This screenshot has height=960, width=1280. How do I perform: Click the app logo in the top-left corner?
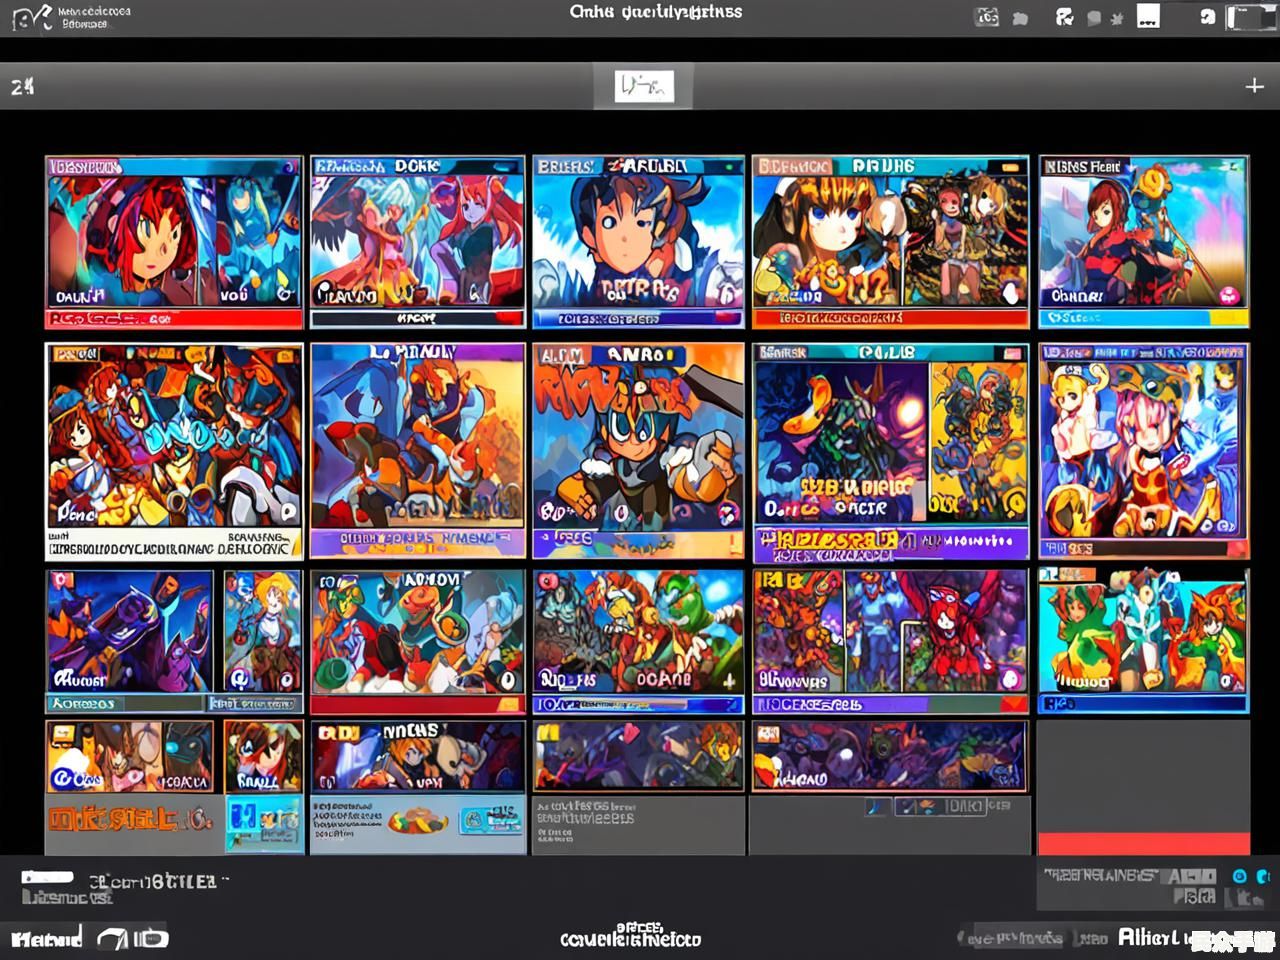tap(30, 18)
